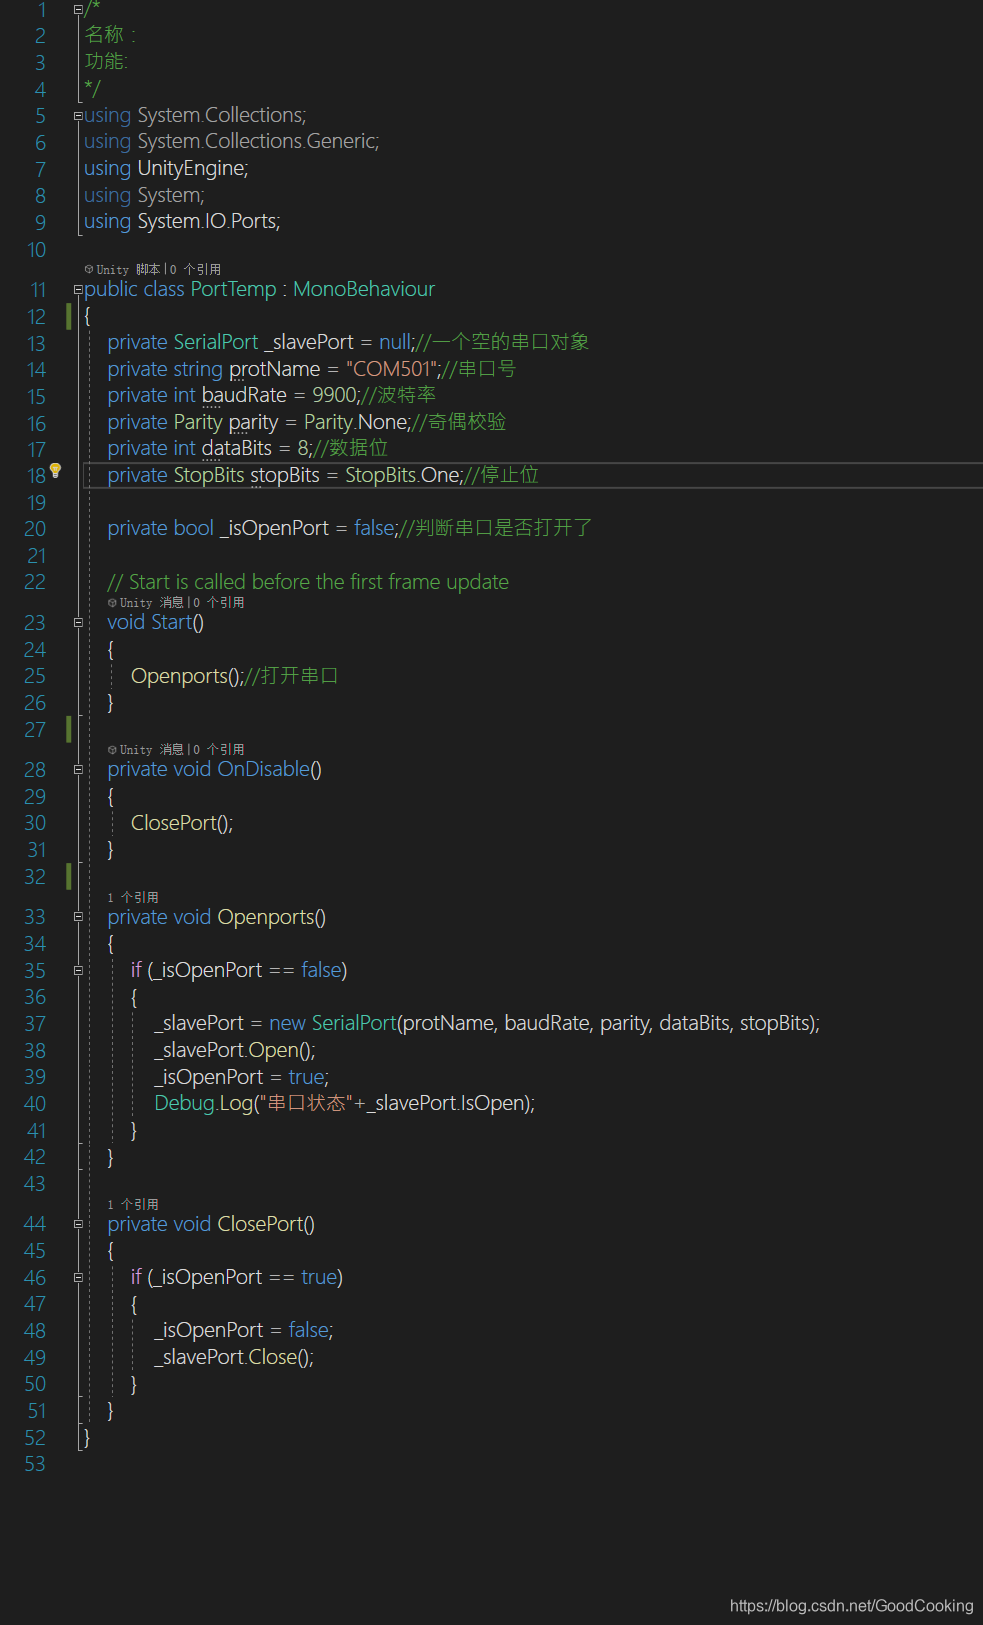
Task: Open Unity script references above class PortTemp
Action: [x=153, y=269]
